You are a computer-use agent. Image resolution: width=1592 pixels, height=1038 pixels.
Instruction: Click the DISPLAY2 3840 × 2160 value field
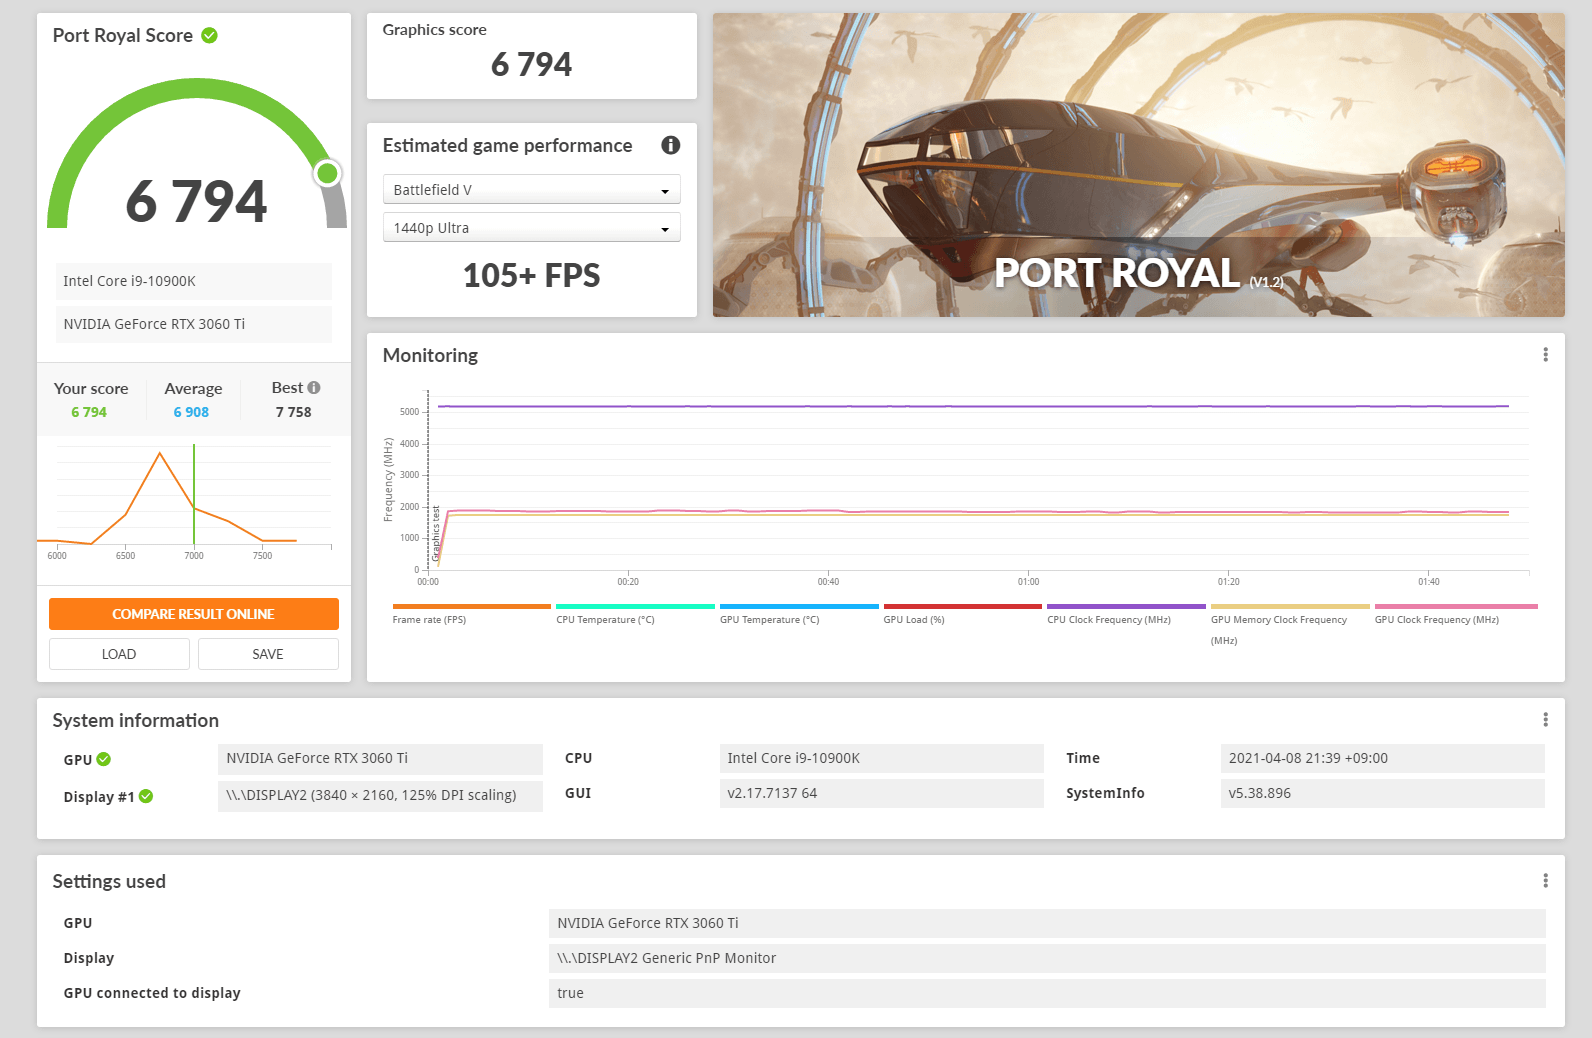point(380,796)
